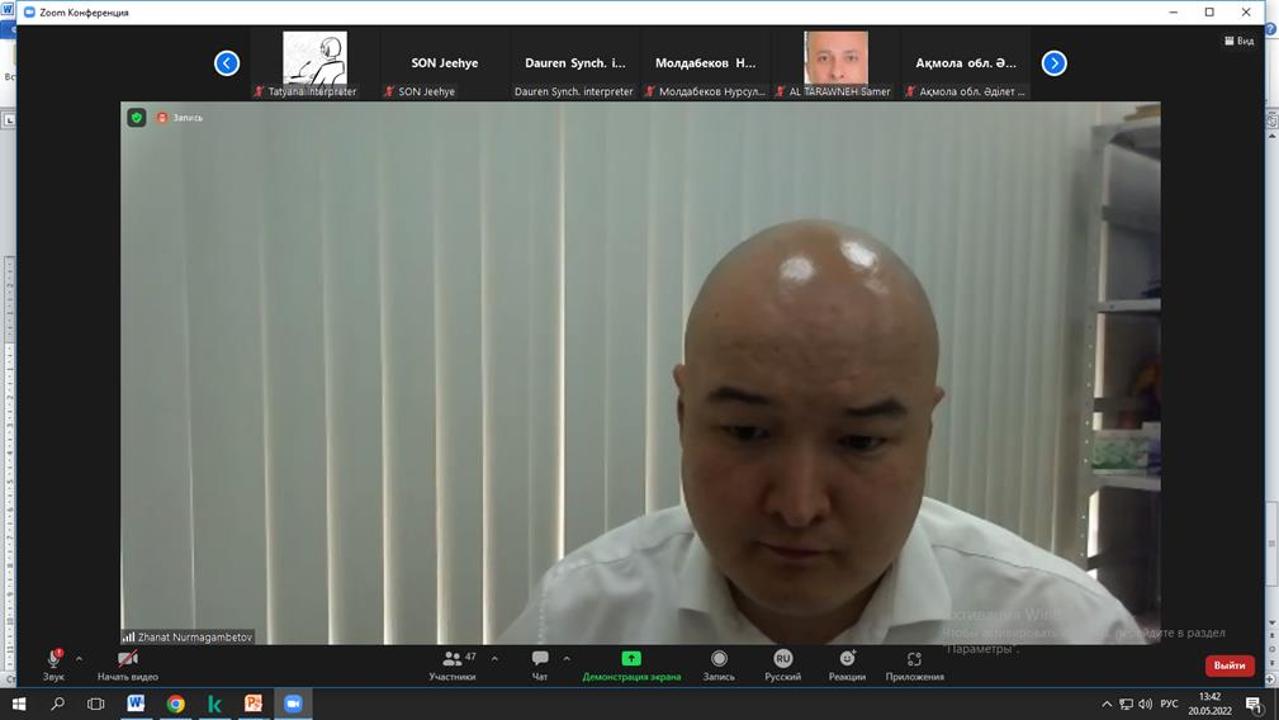
Task: Select the Dauren Synch. interpreter tile
Action: click(575, 64)
